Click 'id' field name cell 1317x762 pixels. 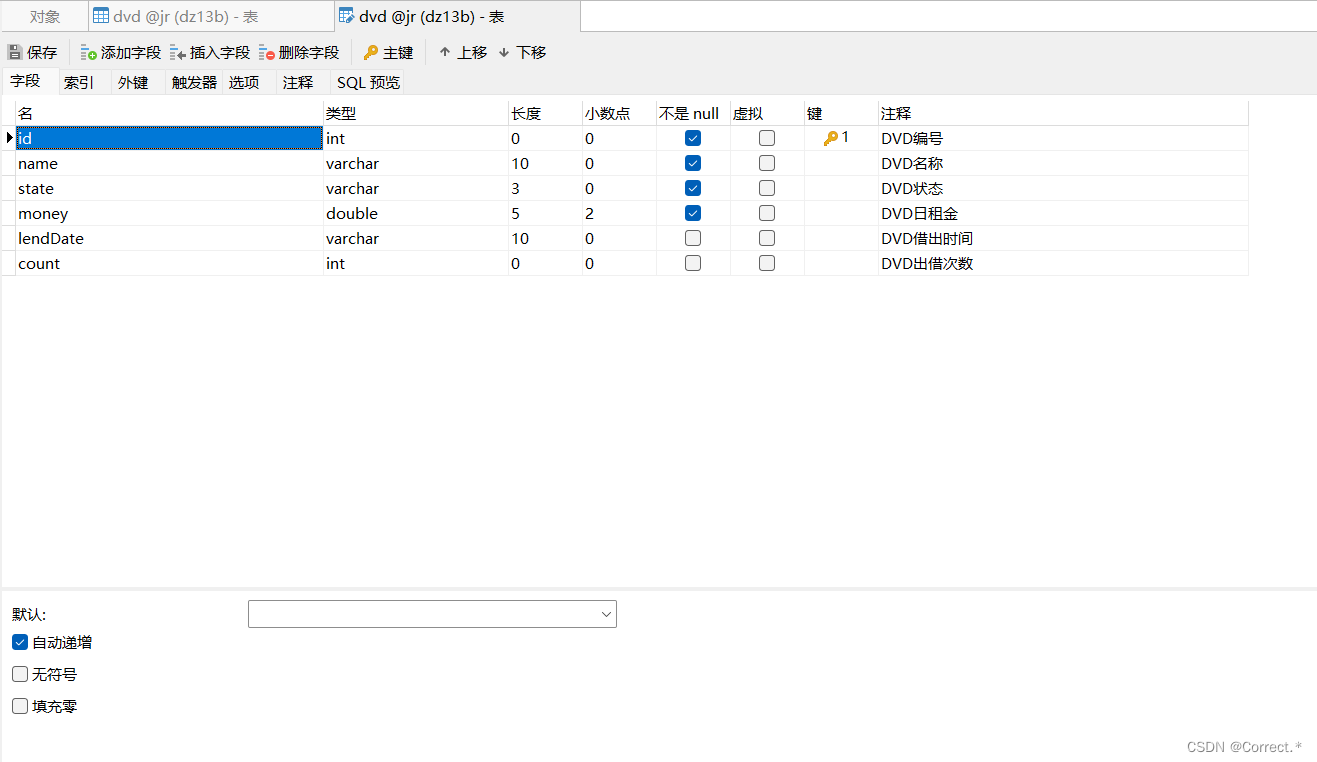coord(169,138)
